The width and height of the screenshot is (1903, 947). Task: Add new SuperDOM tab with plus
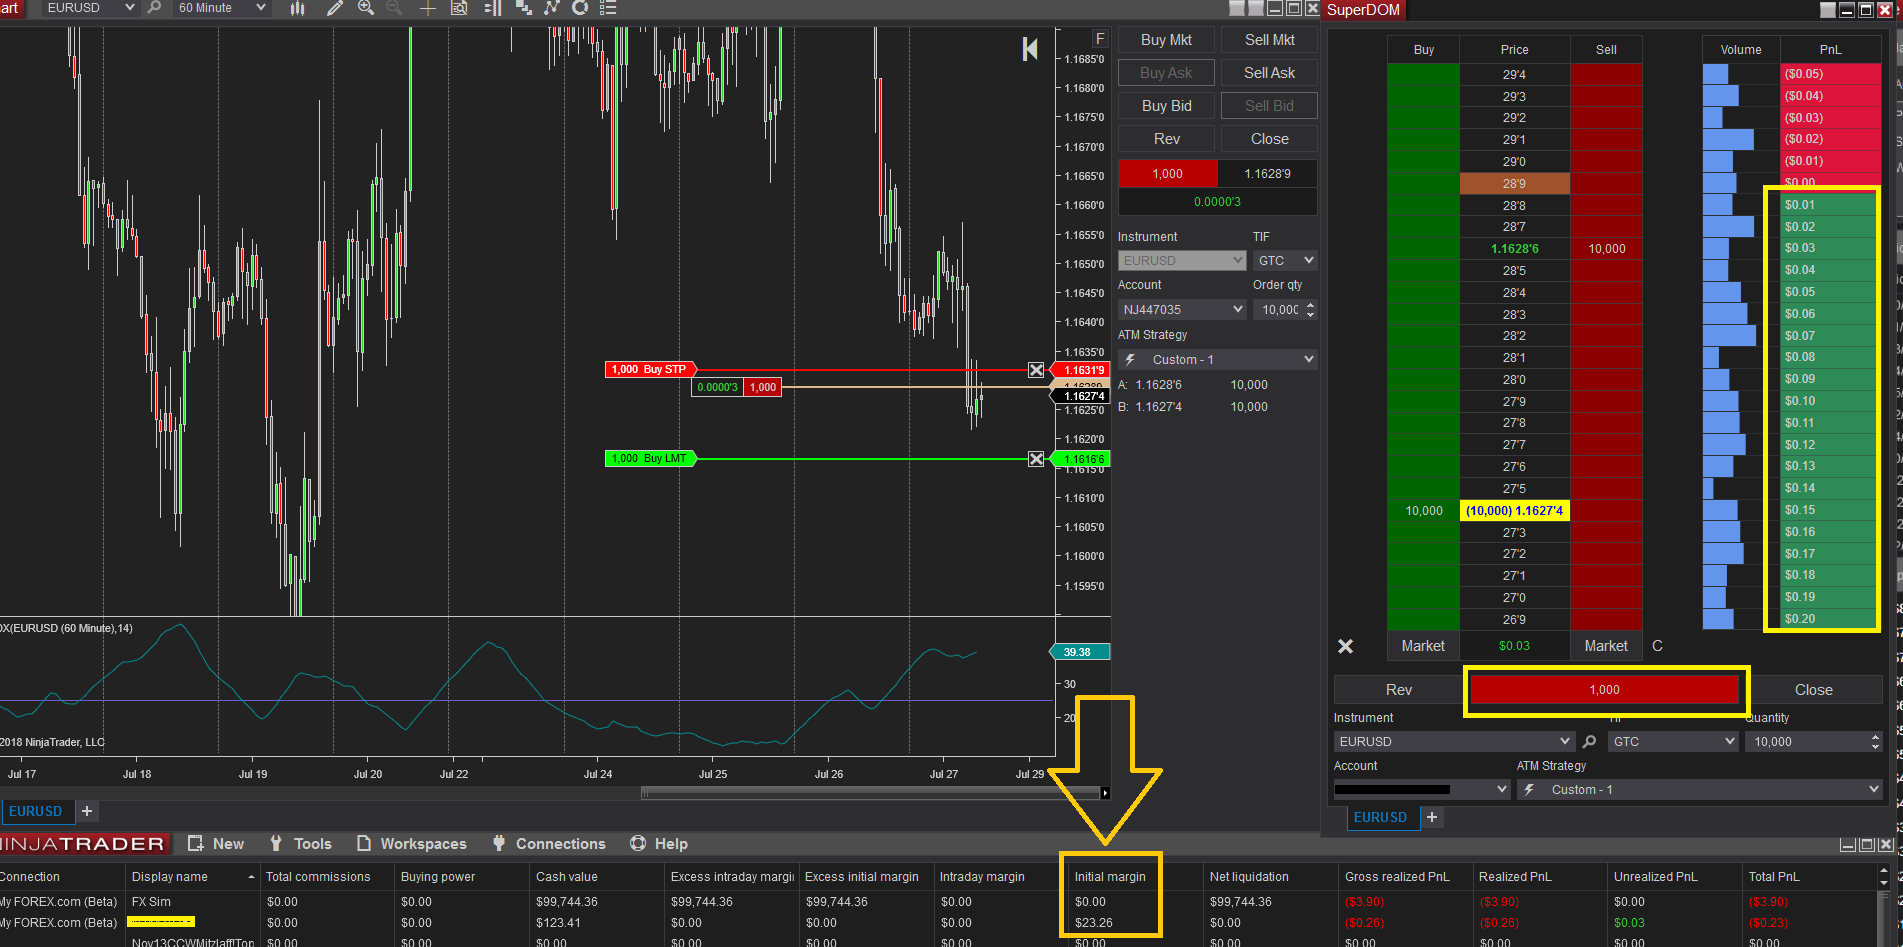[x=1432, y=817]
